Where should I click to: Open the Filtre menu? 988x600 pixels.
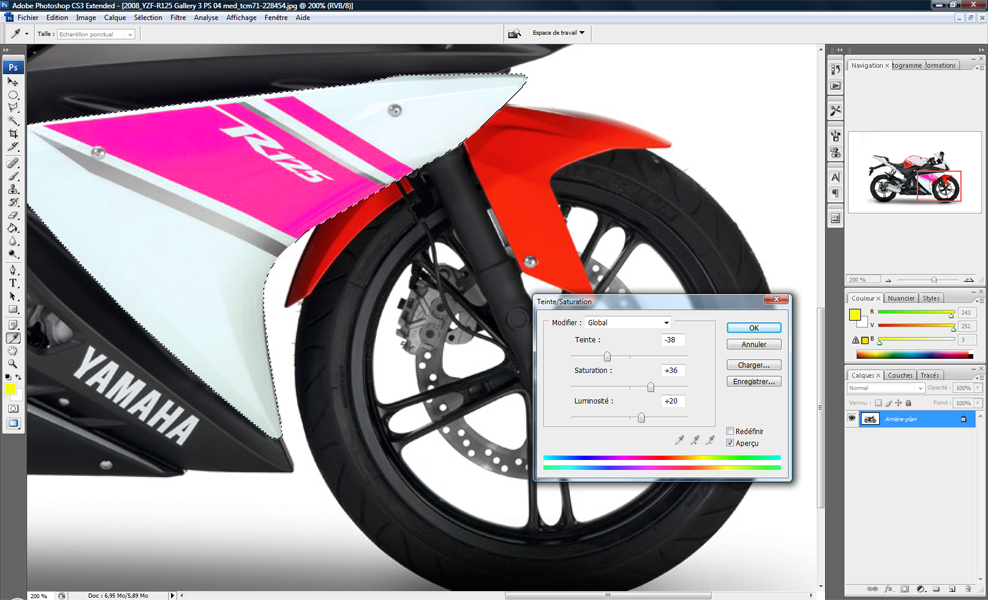(x=178, y=18)
